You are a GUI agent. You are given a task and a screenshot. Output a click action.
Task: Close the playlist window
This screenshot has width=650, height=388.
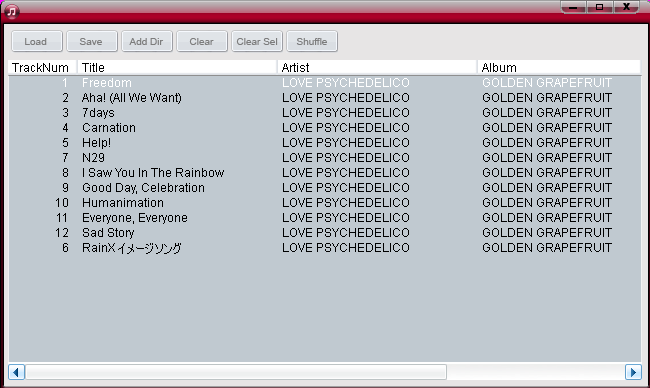pos(626,7)
